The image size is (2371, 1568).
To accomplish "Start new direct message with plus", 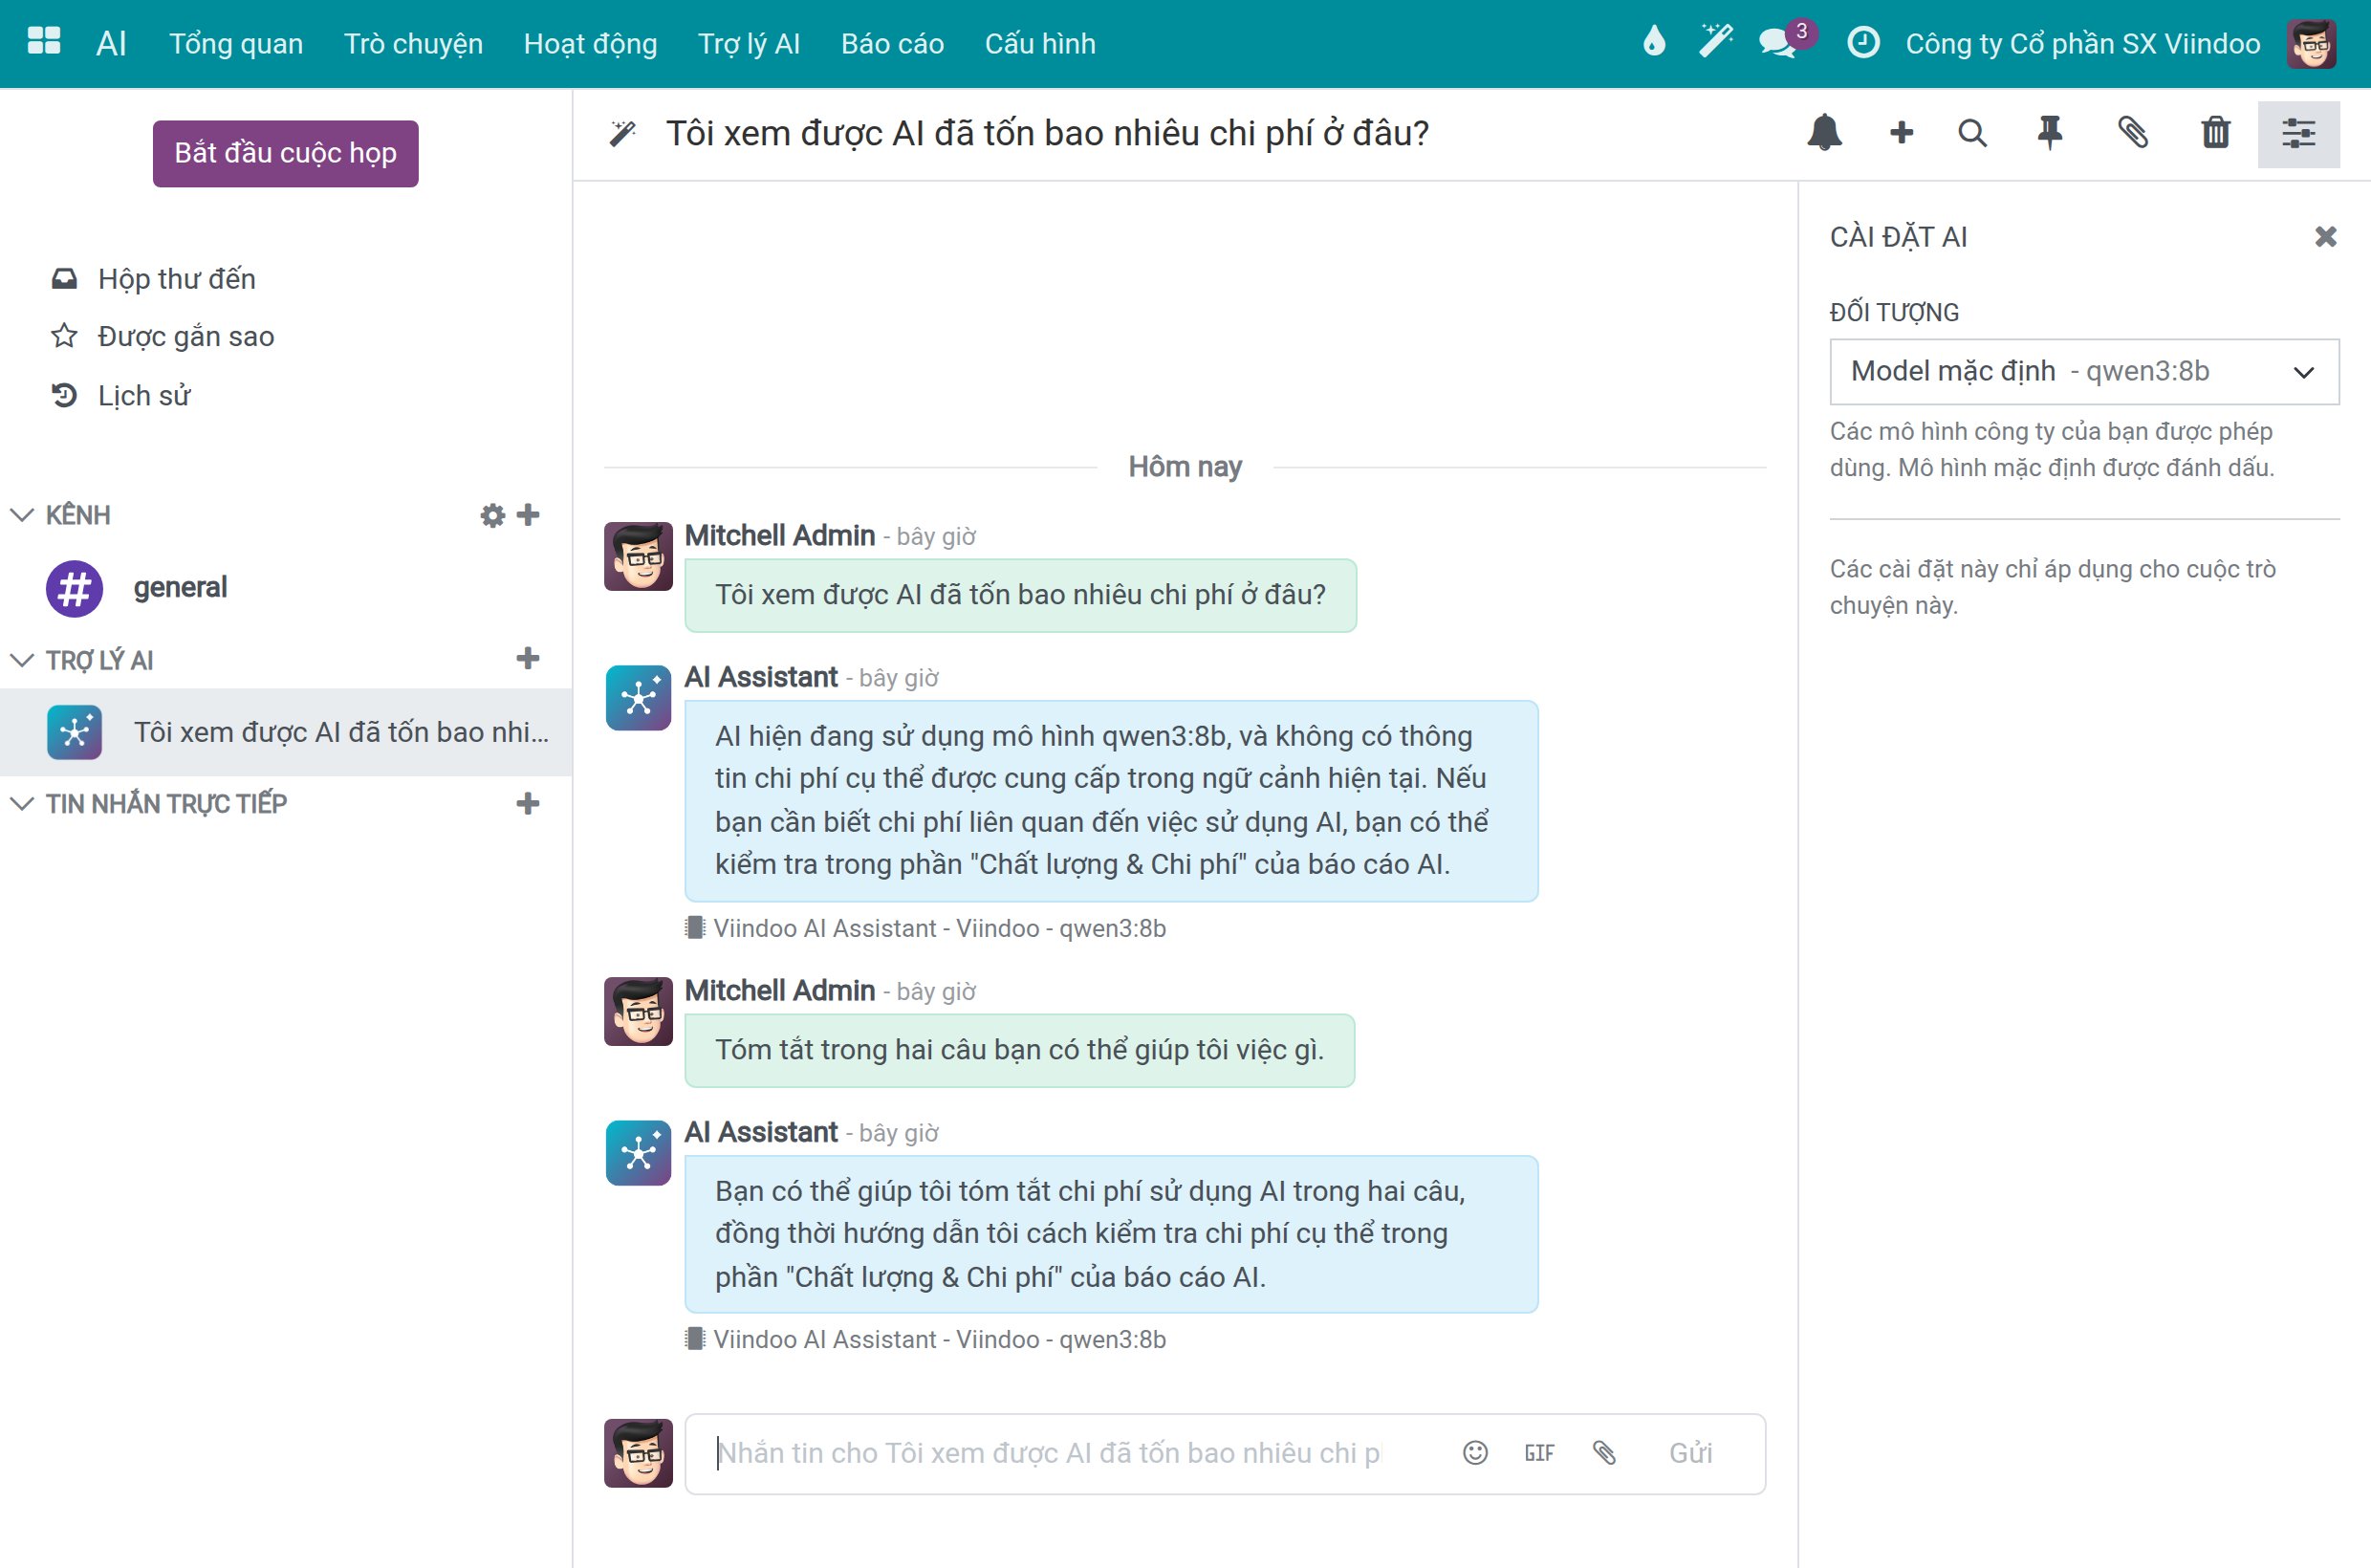I will tap(528, 803).
